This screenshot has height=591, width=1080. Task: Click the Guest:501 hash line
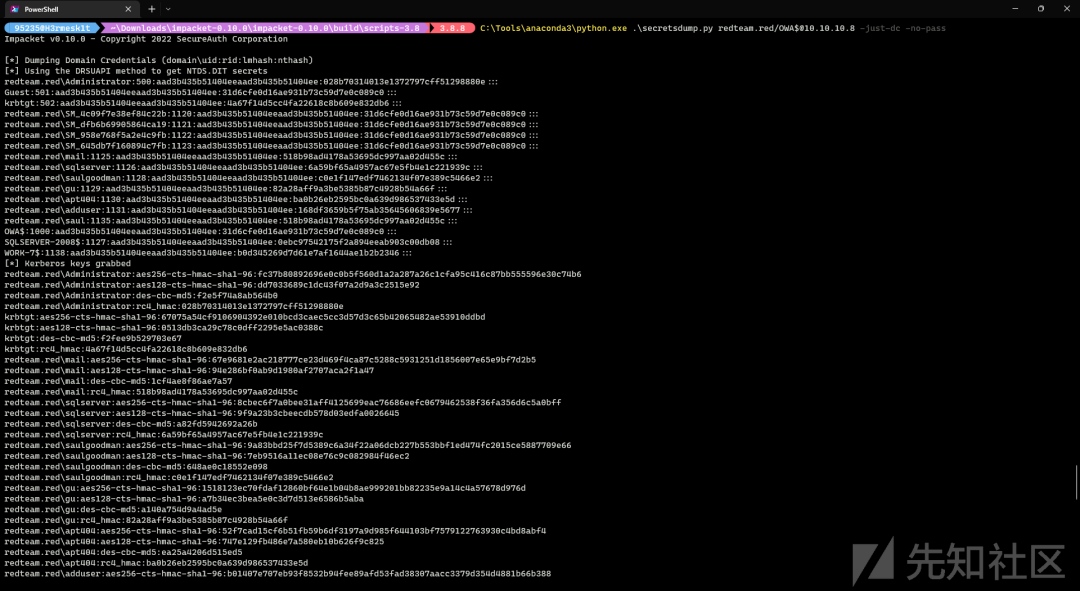(200, 92)
